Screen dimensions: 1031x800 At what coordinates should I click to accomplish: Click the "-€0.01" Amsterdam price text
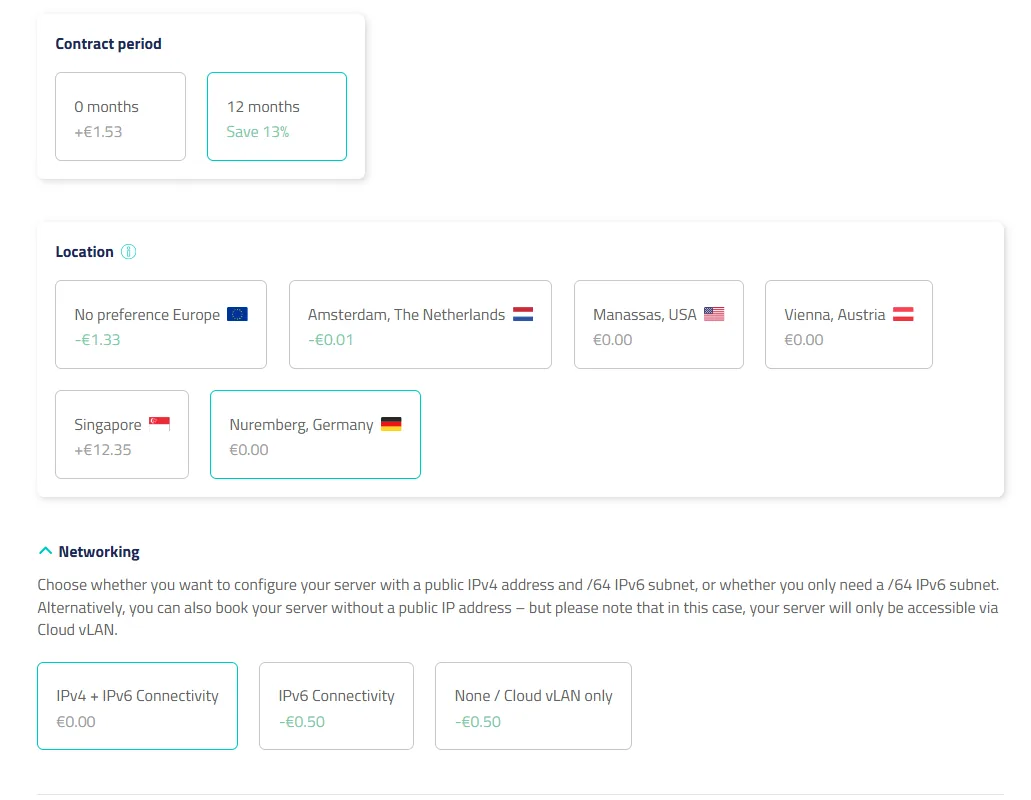[331, 340]
